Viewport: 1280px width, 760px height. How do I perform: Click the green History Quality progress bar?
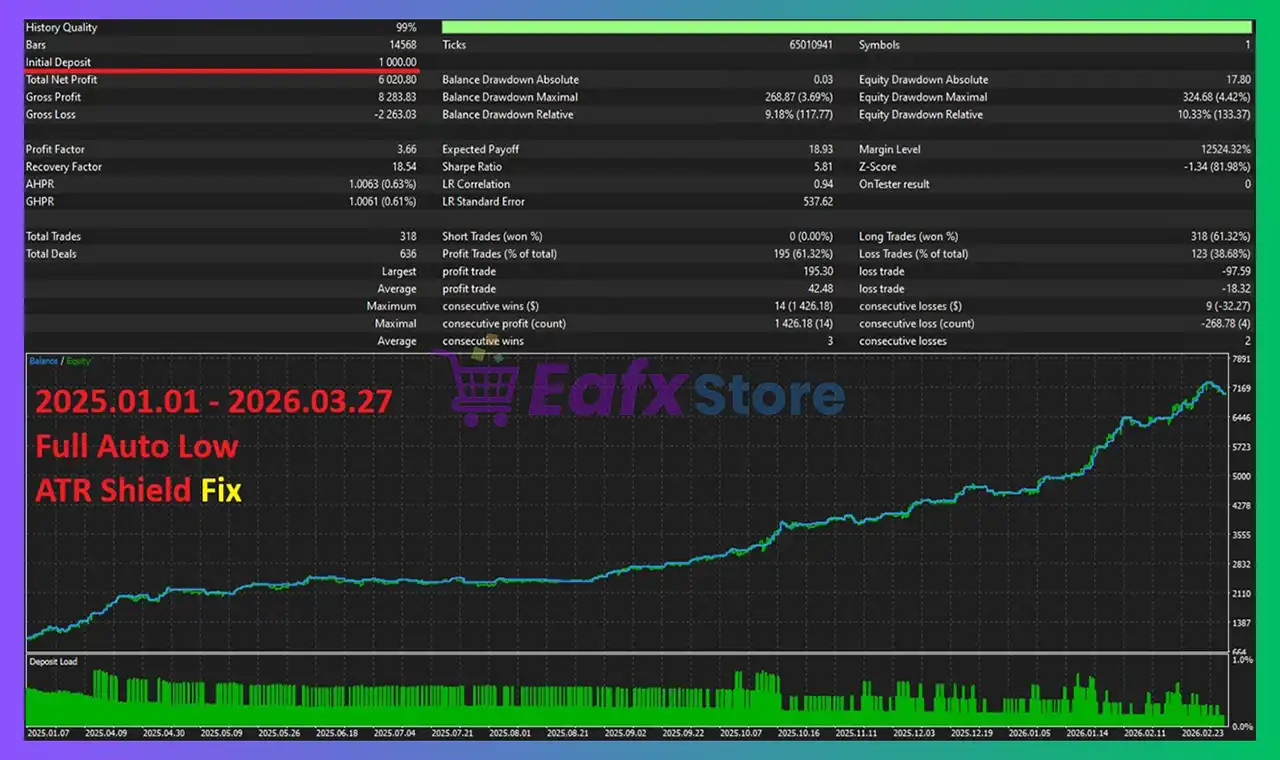(x=846, y=27)
